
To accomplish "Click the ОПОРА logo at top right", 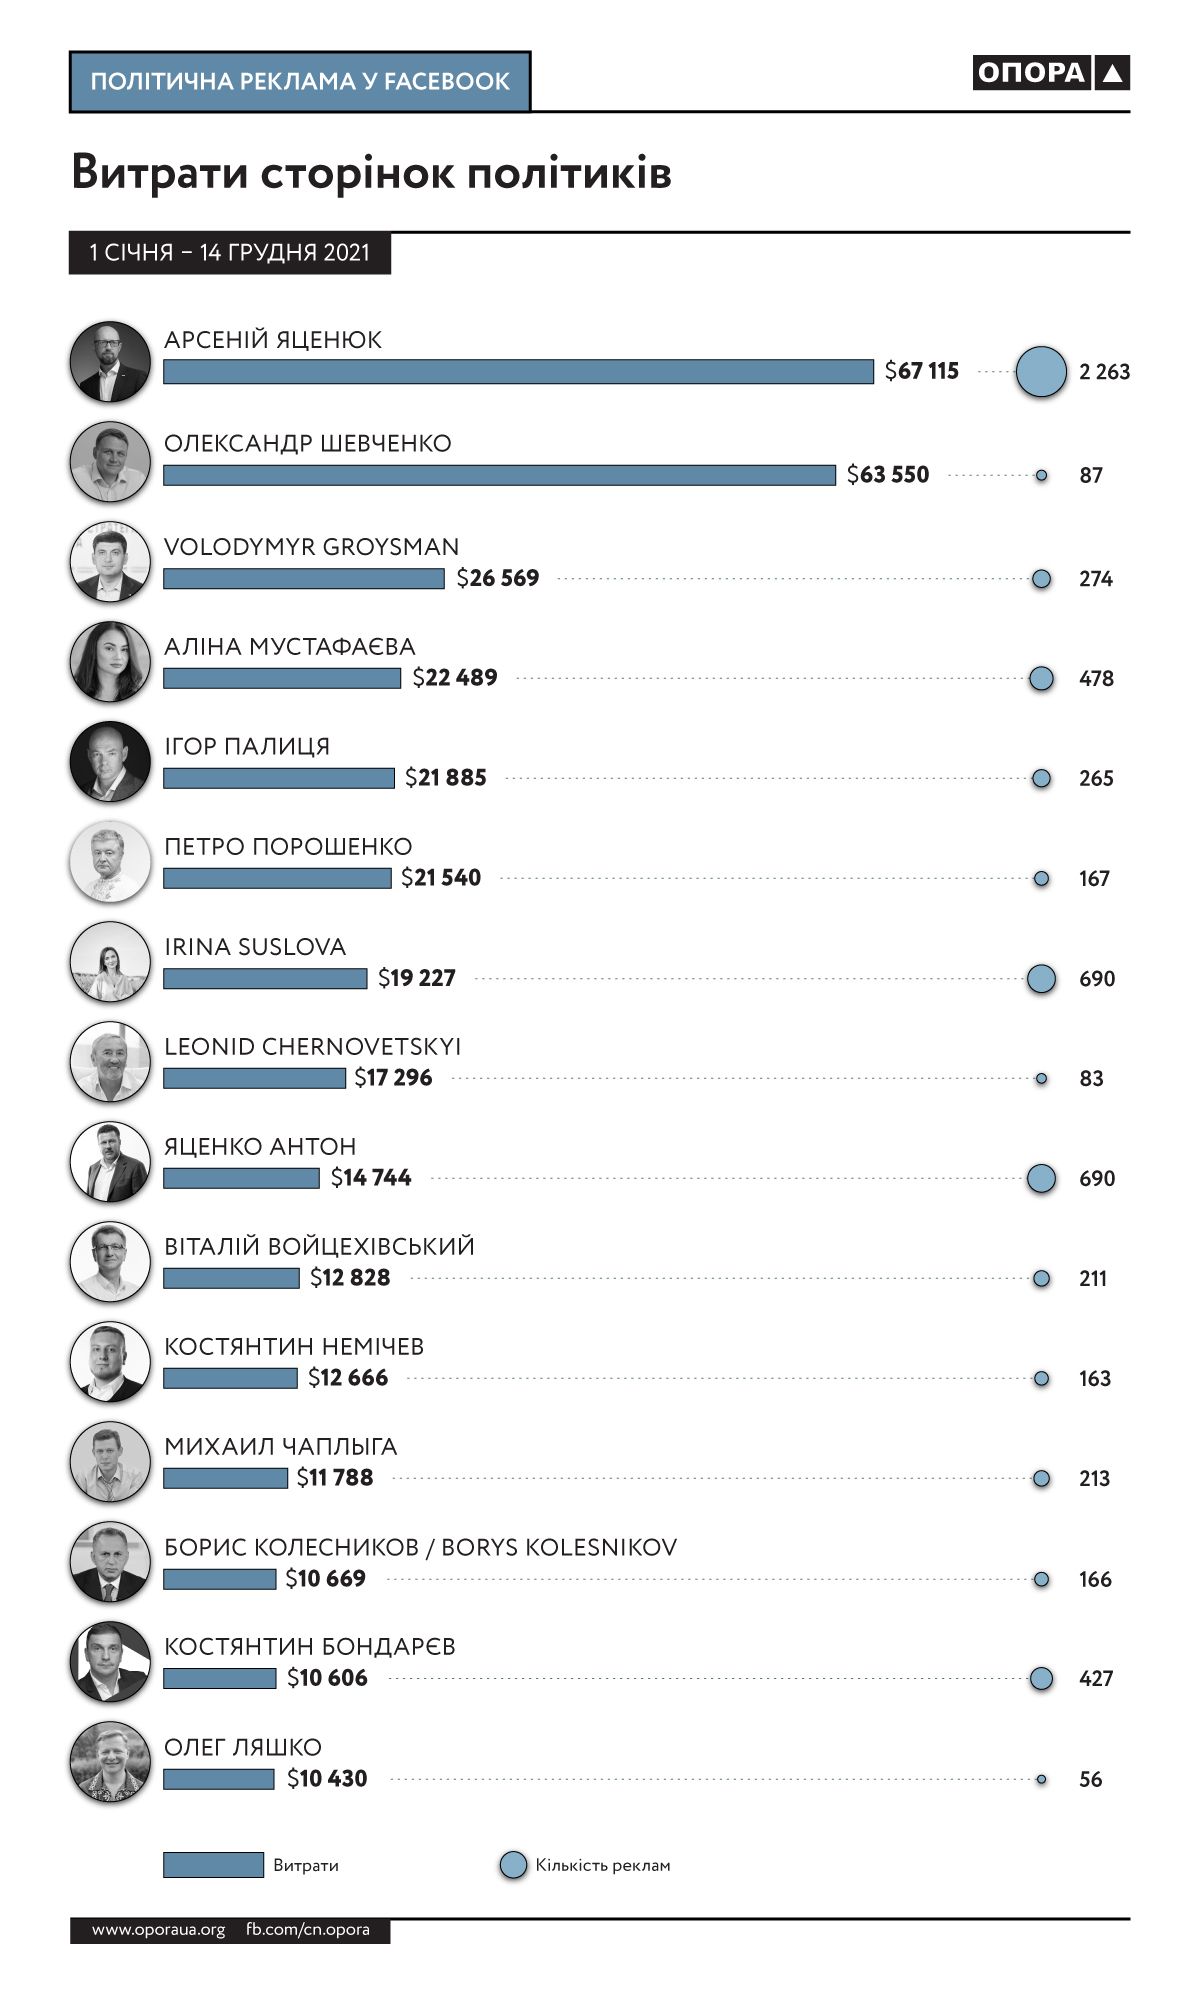I will tap(1050, 73).
